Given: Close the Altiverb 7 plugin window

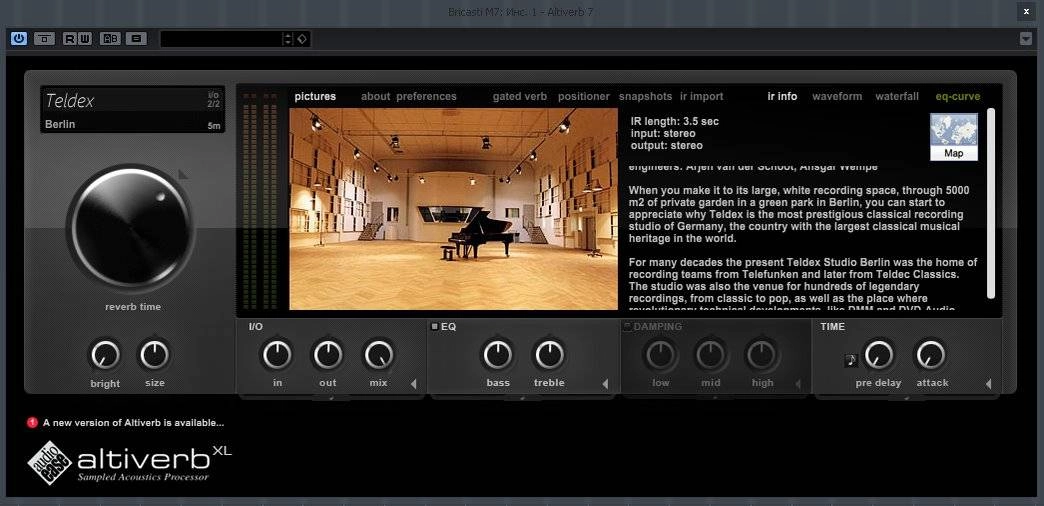Looking at the screenshot, I should (x=1027, y=11).
